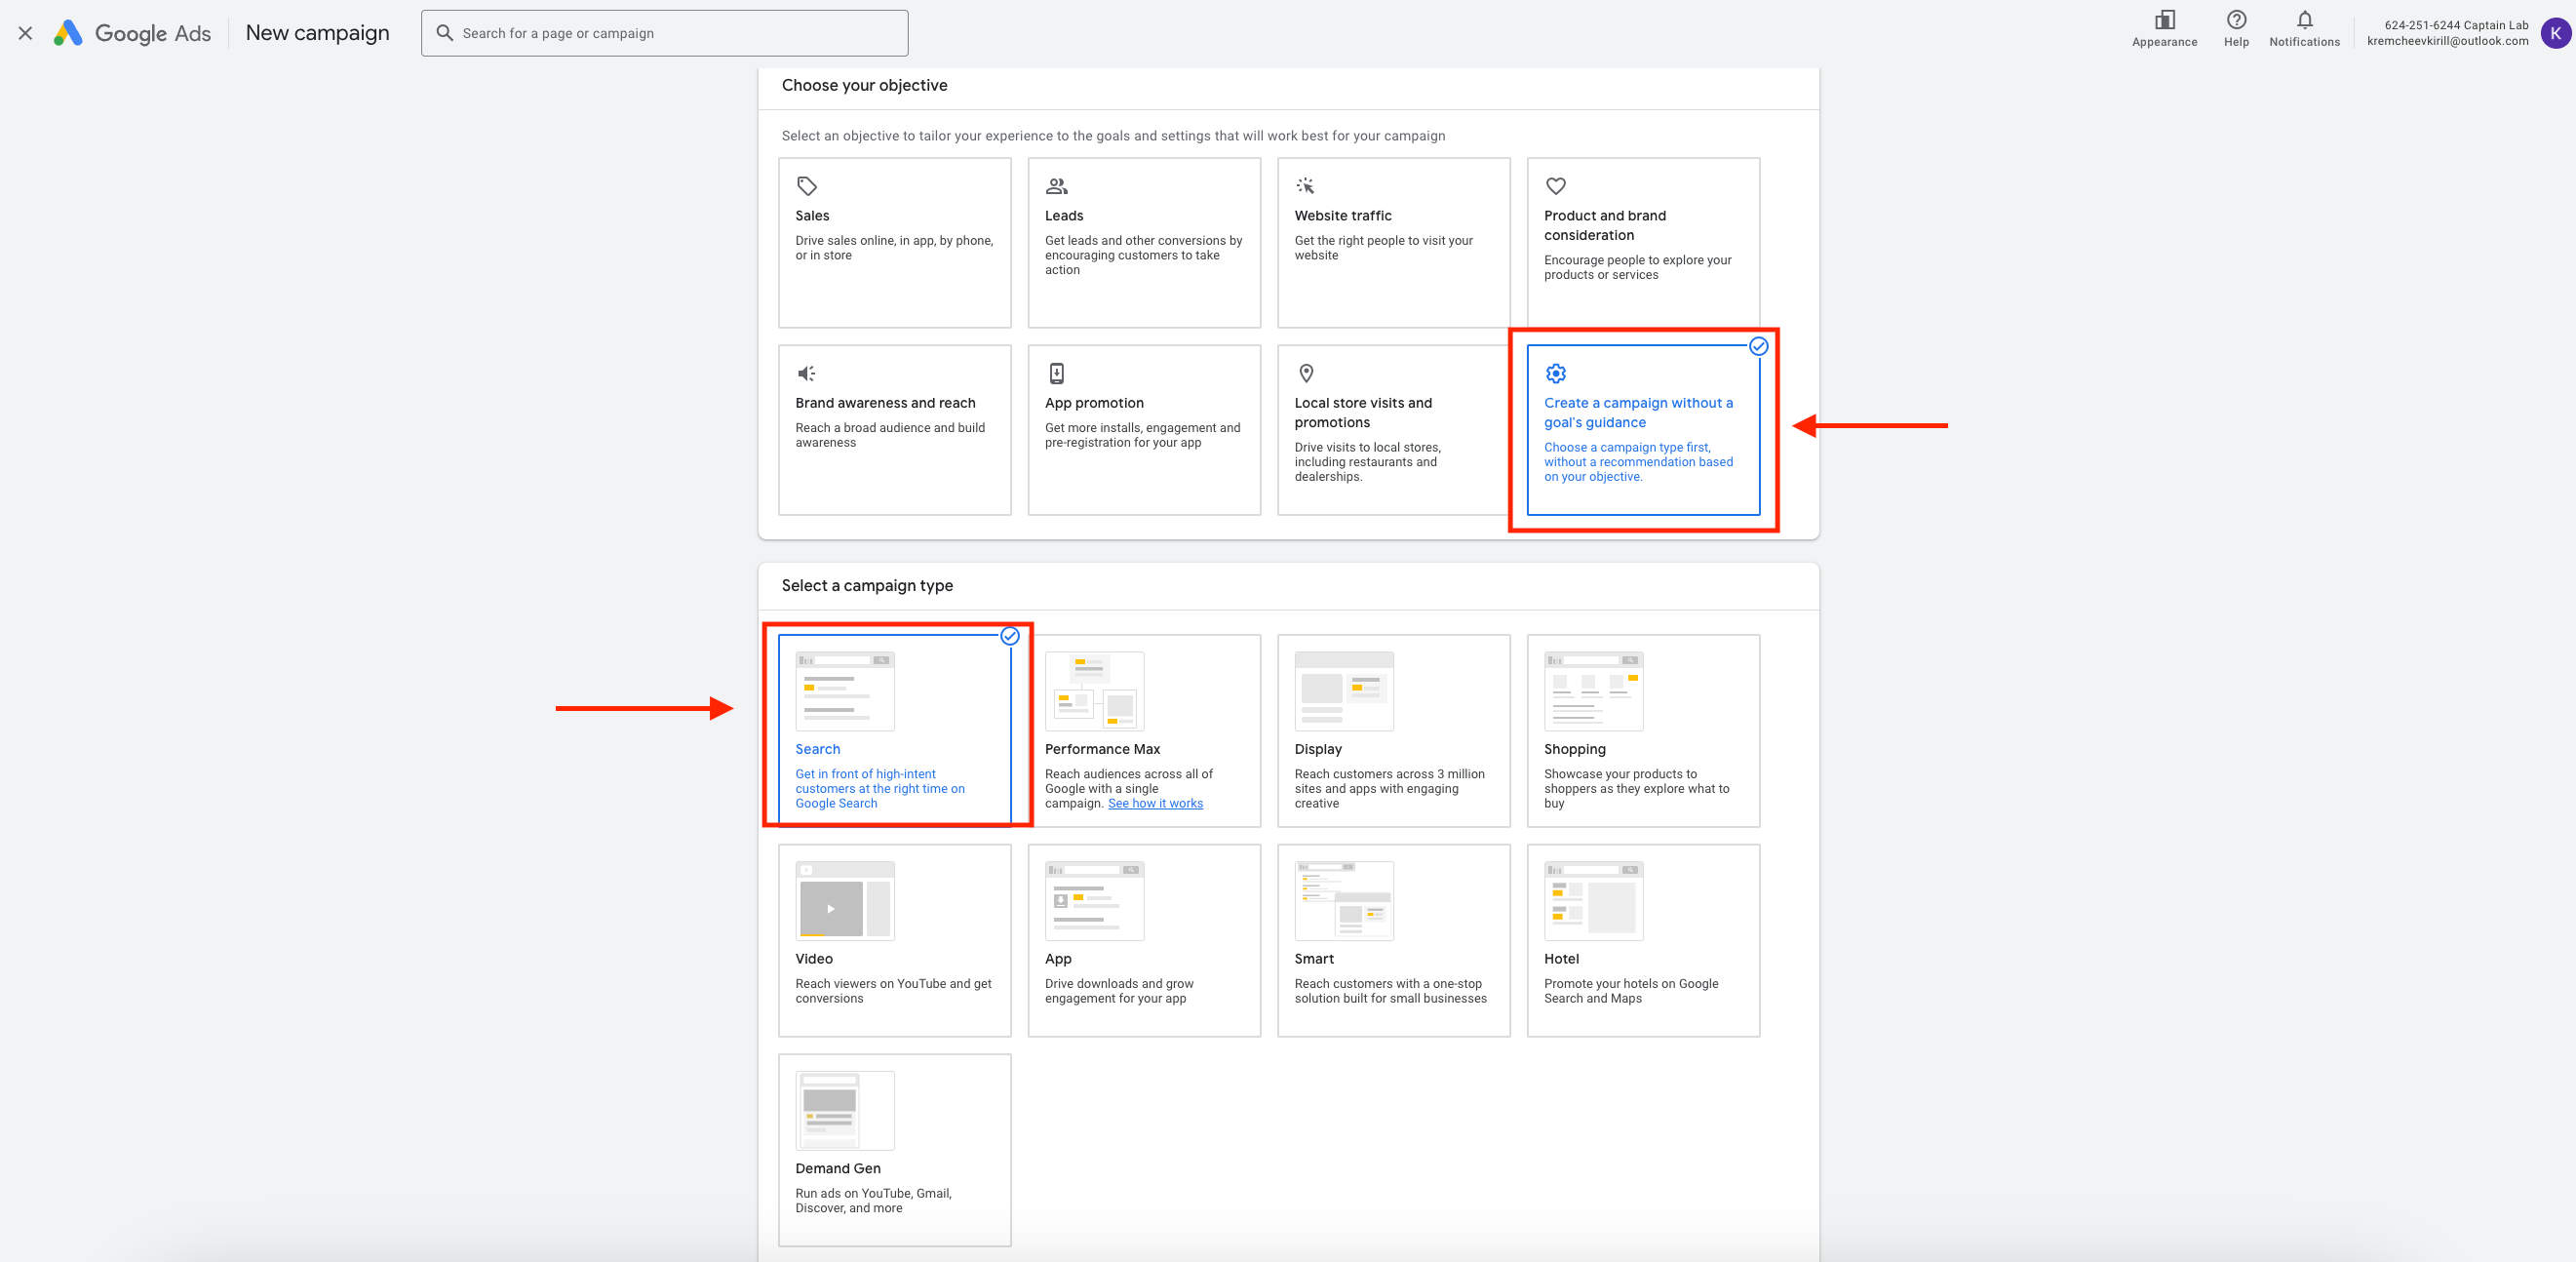Toggle the campaign without goal's guidance checkmark
This screenshot has width=2576, height=1262.
pos(1757,347)
